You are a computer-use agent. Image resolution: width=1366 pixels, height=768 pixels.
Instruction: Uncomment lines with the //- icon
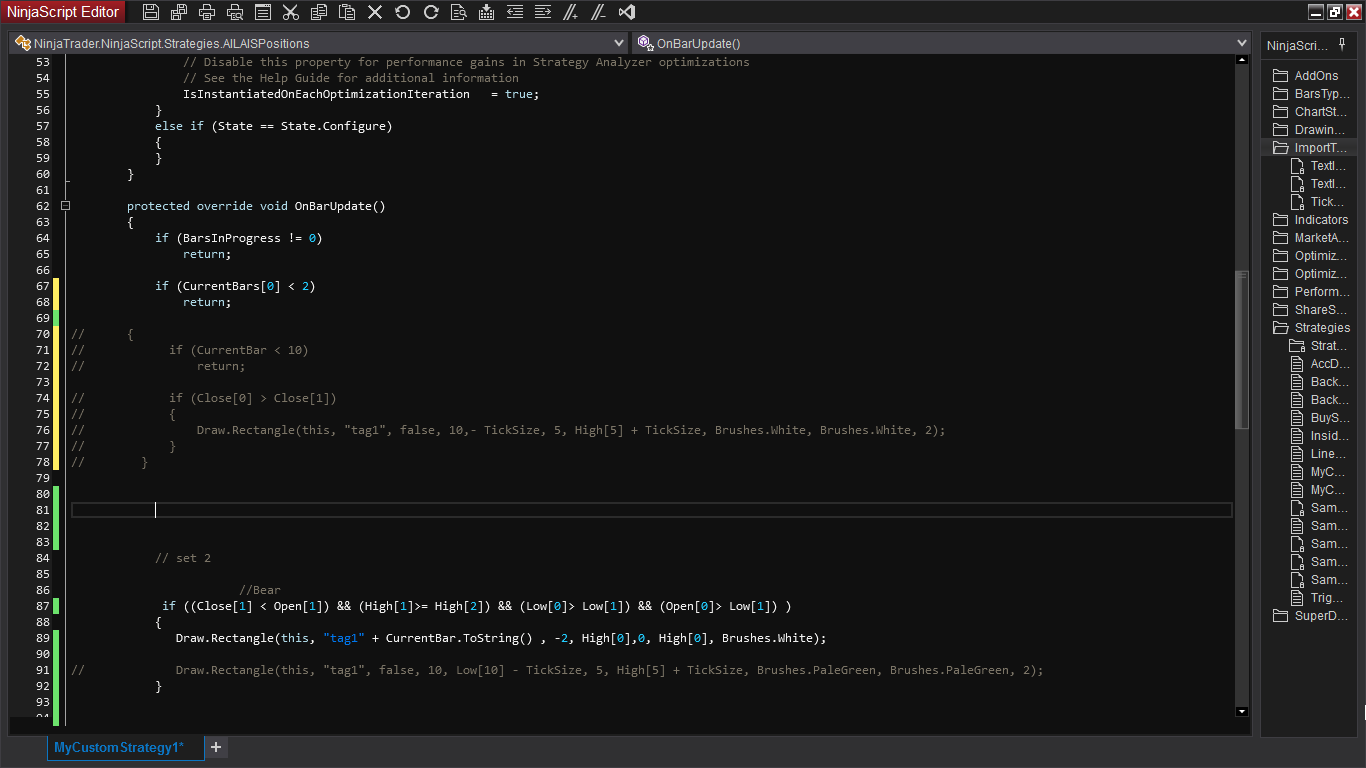coord(599,12)
